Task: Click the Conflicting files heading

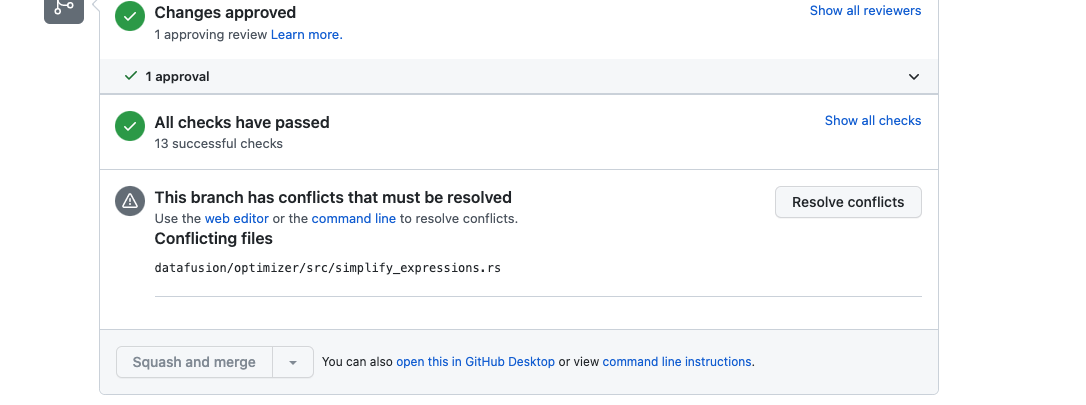Action: (x=213, y=239)
